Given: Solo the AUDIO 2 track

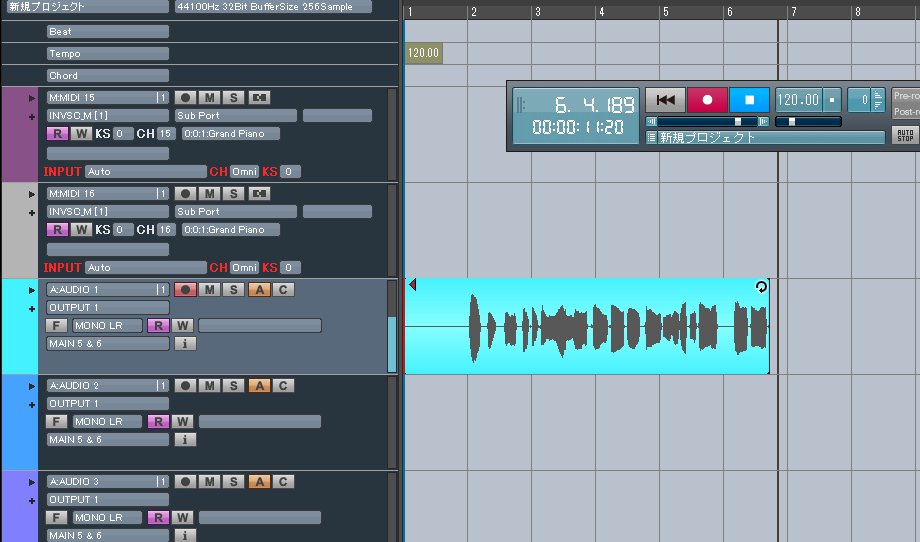Looking at the screenshot, I should [234, 385].
